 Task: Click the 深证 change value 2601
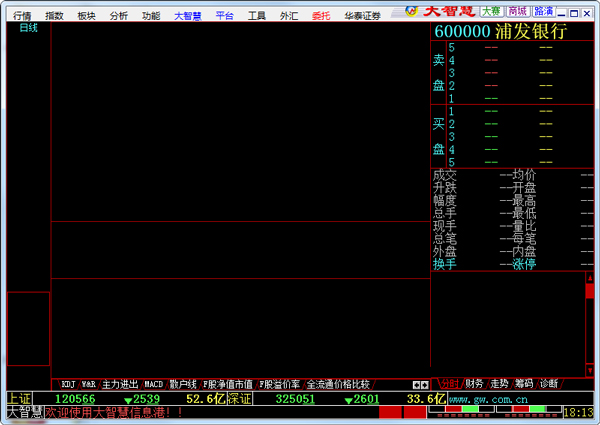point(362,399)
